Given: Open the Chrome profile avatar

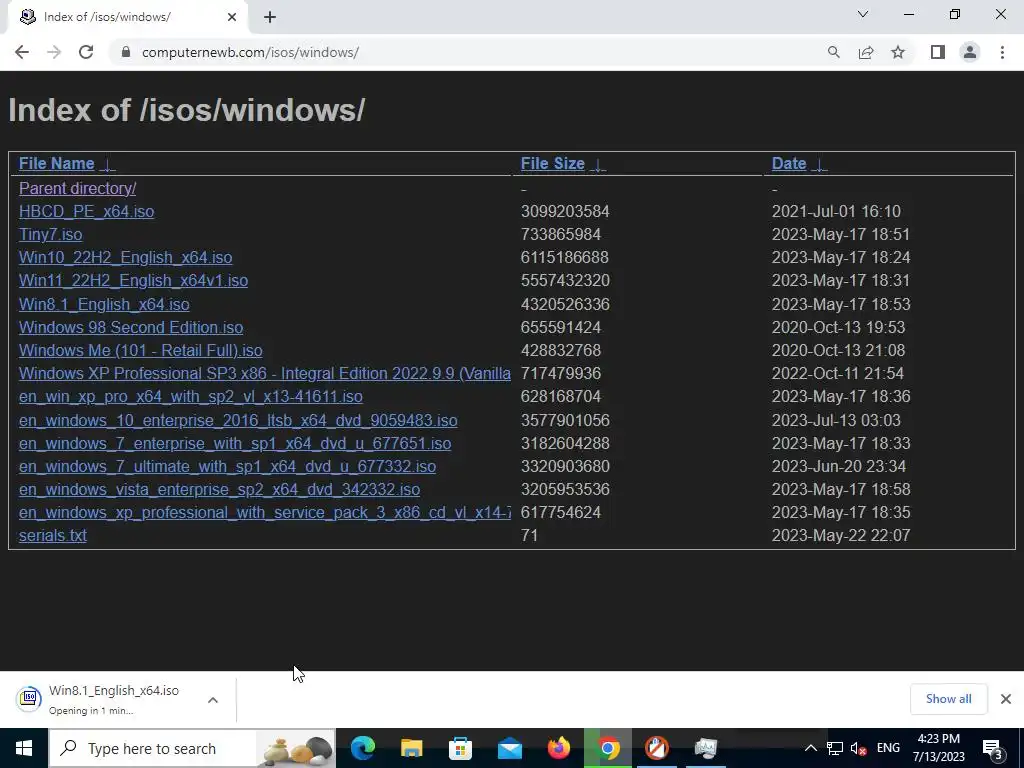Looking at the screenshot, I should (x=970, y=52).
